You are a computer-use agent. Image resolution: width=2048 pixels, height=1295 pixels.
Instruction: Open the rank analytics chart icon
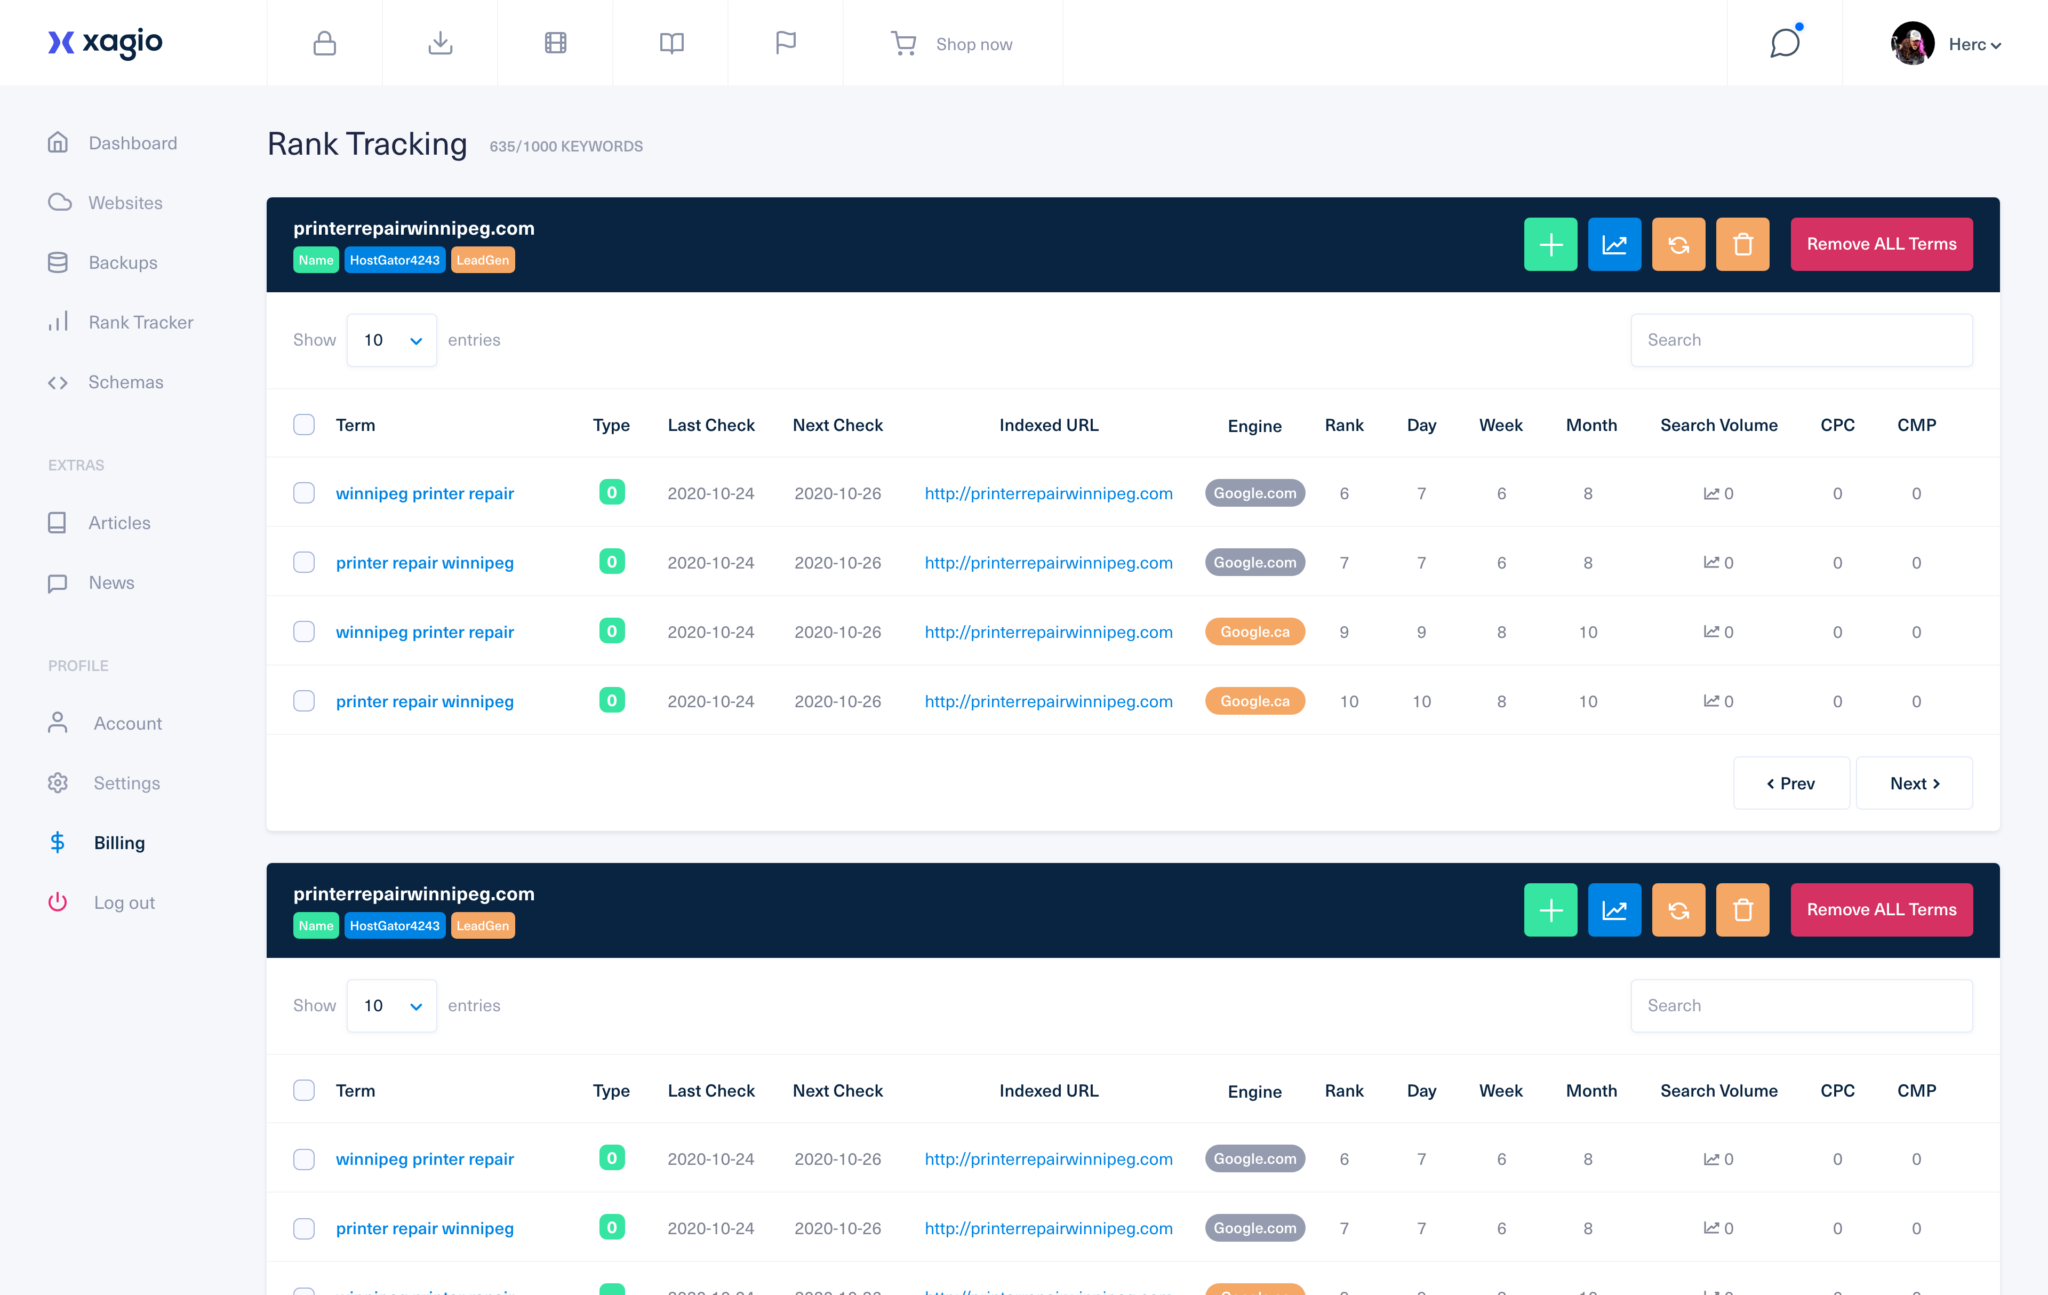(1614, 243)
